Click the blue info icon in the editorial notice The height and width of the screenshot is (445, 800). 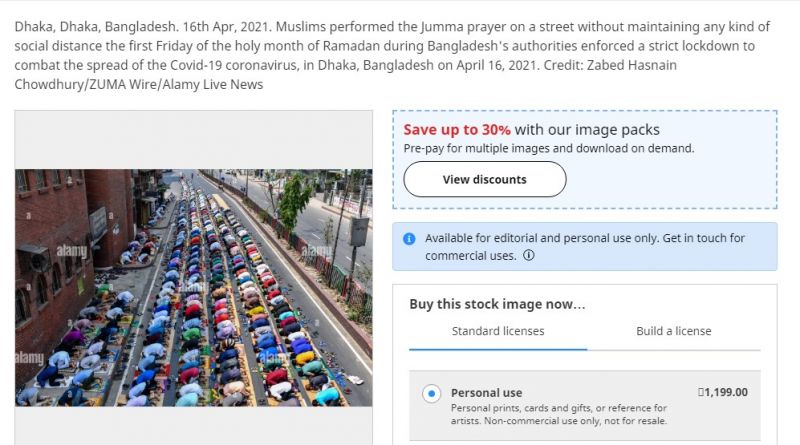(x=409, y=238)
